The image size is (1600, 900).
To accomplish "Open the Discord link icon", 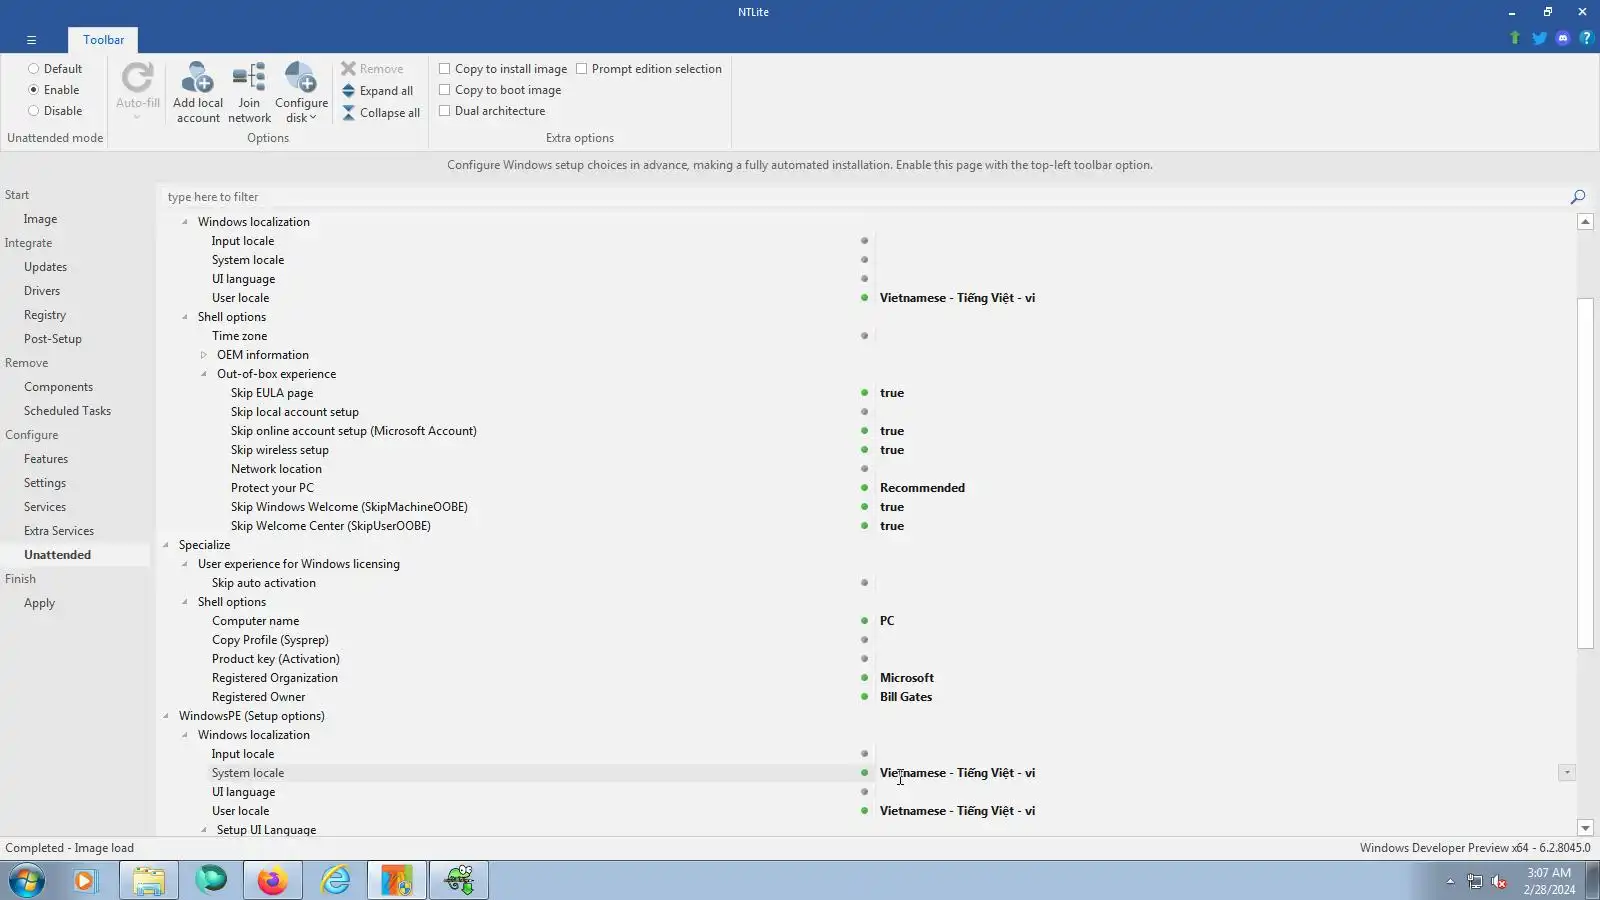I will pos(1563,38).
